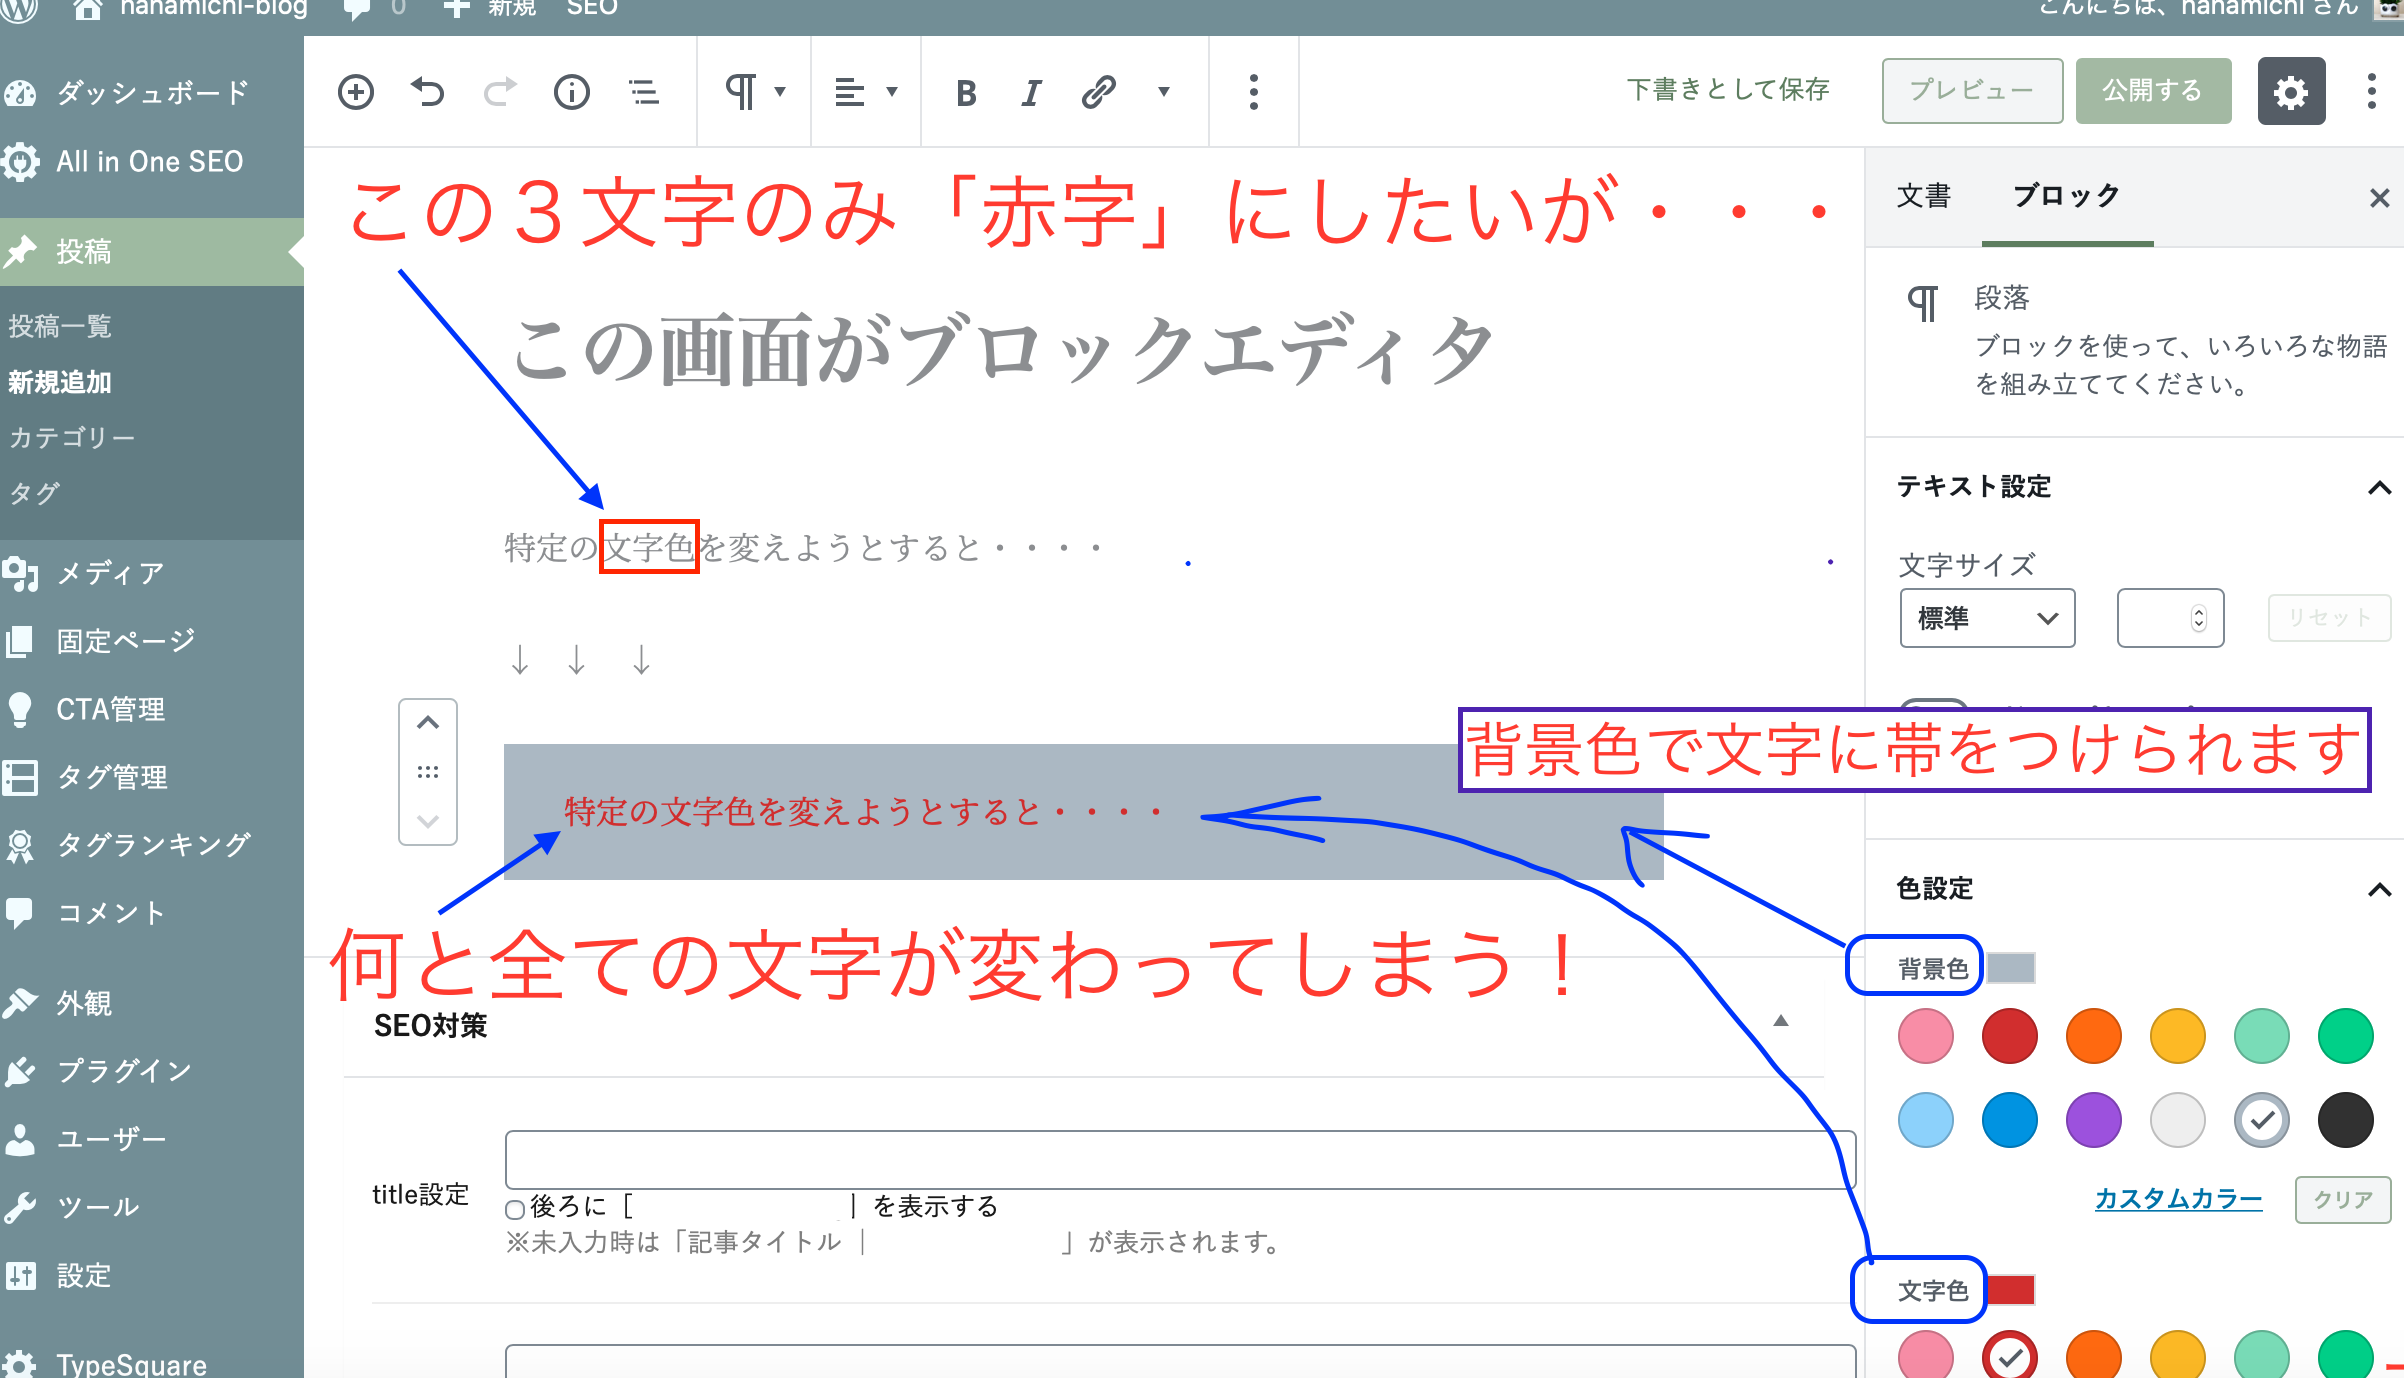2404x1378 pixels.
Task: Collapse the テキスト設定 section
Action: (2379, 488)
